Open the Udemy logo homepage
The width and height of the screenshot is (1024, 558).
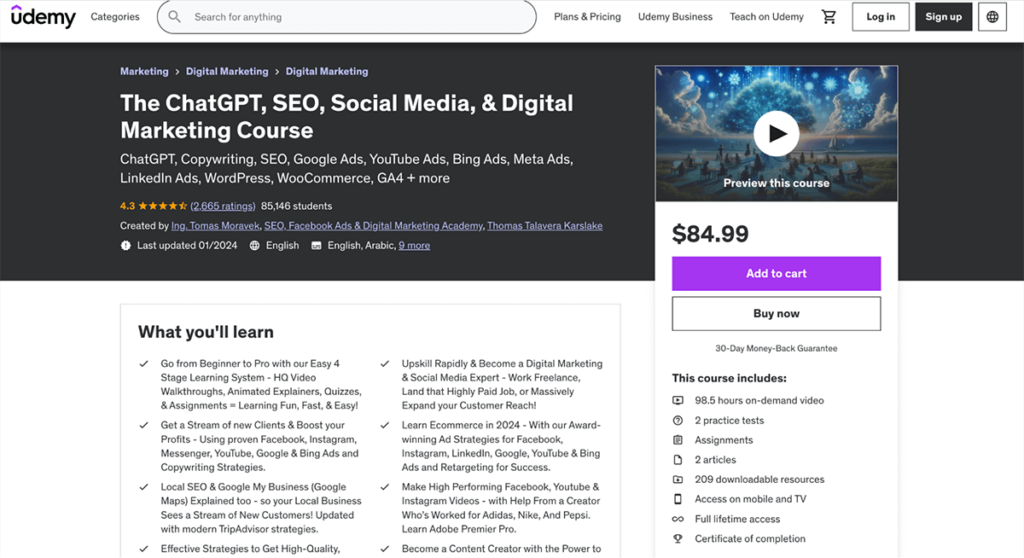pyautogui.click(x=43, y=16)
